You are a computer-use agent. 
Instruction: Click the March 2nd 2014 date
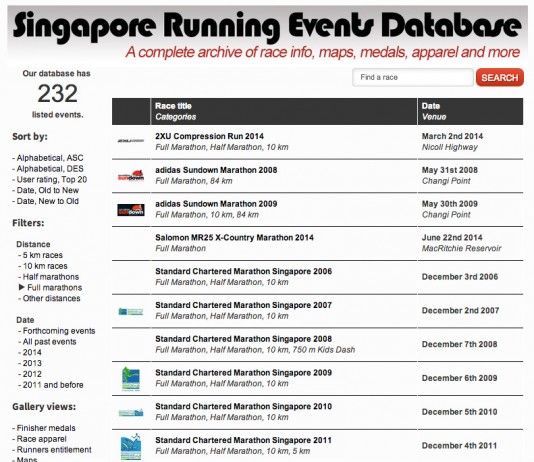pos(452,136)
